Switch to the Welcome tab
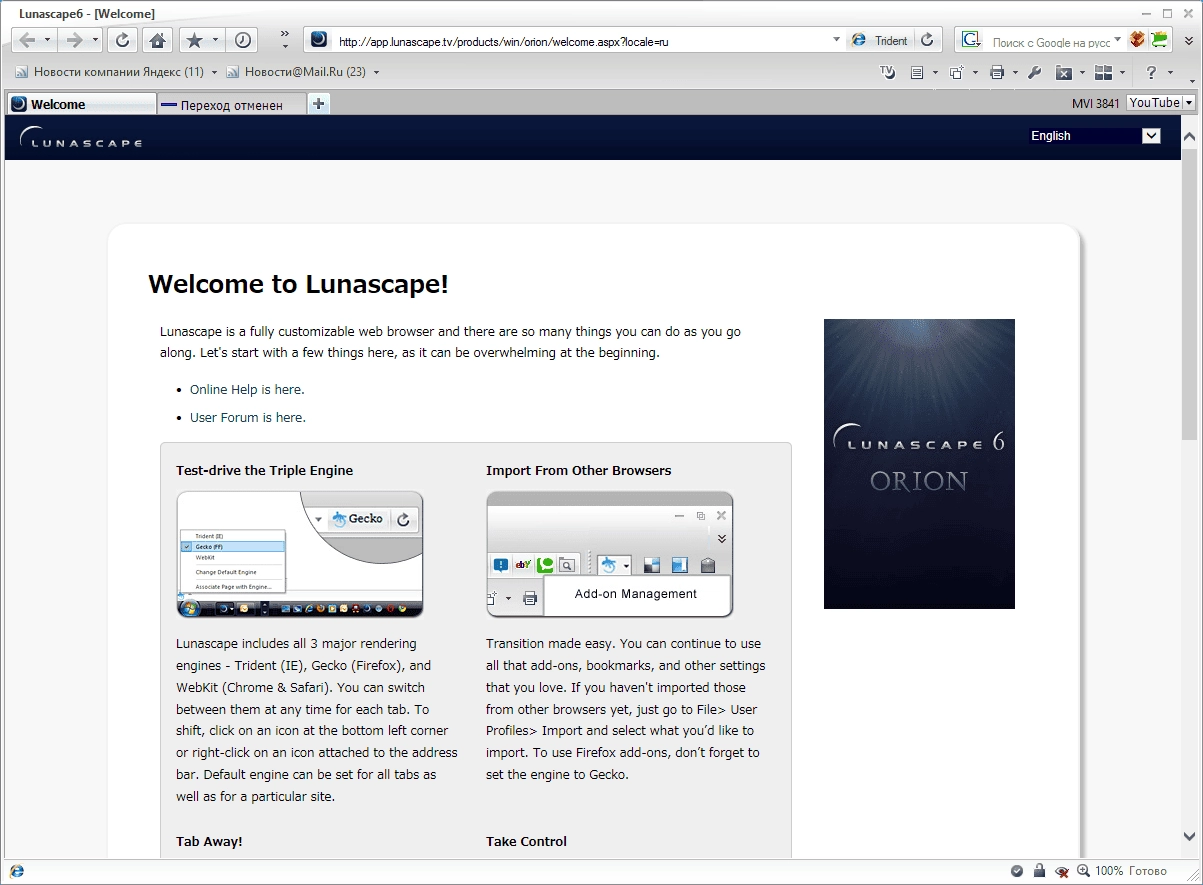Screen dimensions: 1203x885 coord(81,104)
